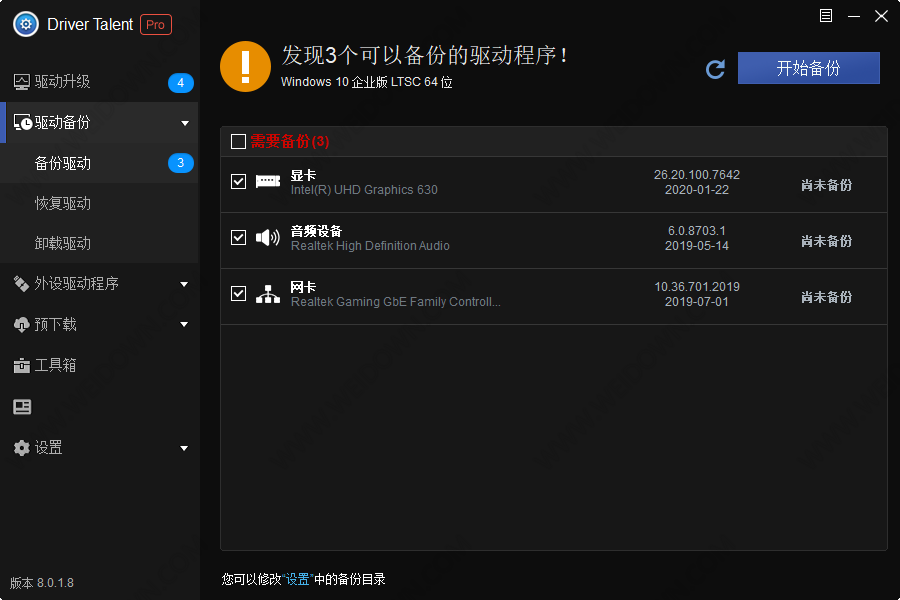Screen dimensions: 900x600
Task: Click the 2019-05-14 date value
Action: pyautogui.click(x=697, y=246)
